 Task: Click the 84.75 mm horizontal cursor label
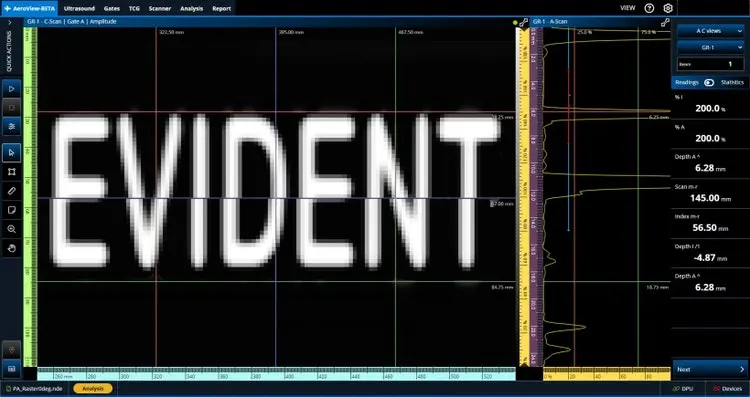(x=502, y=287)
